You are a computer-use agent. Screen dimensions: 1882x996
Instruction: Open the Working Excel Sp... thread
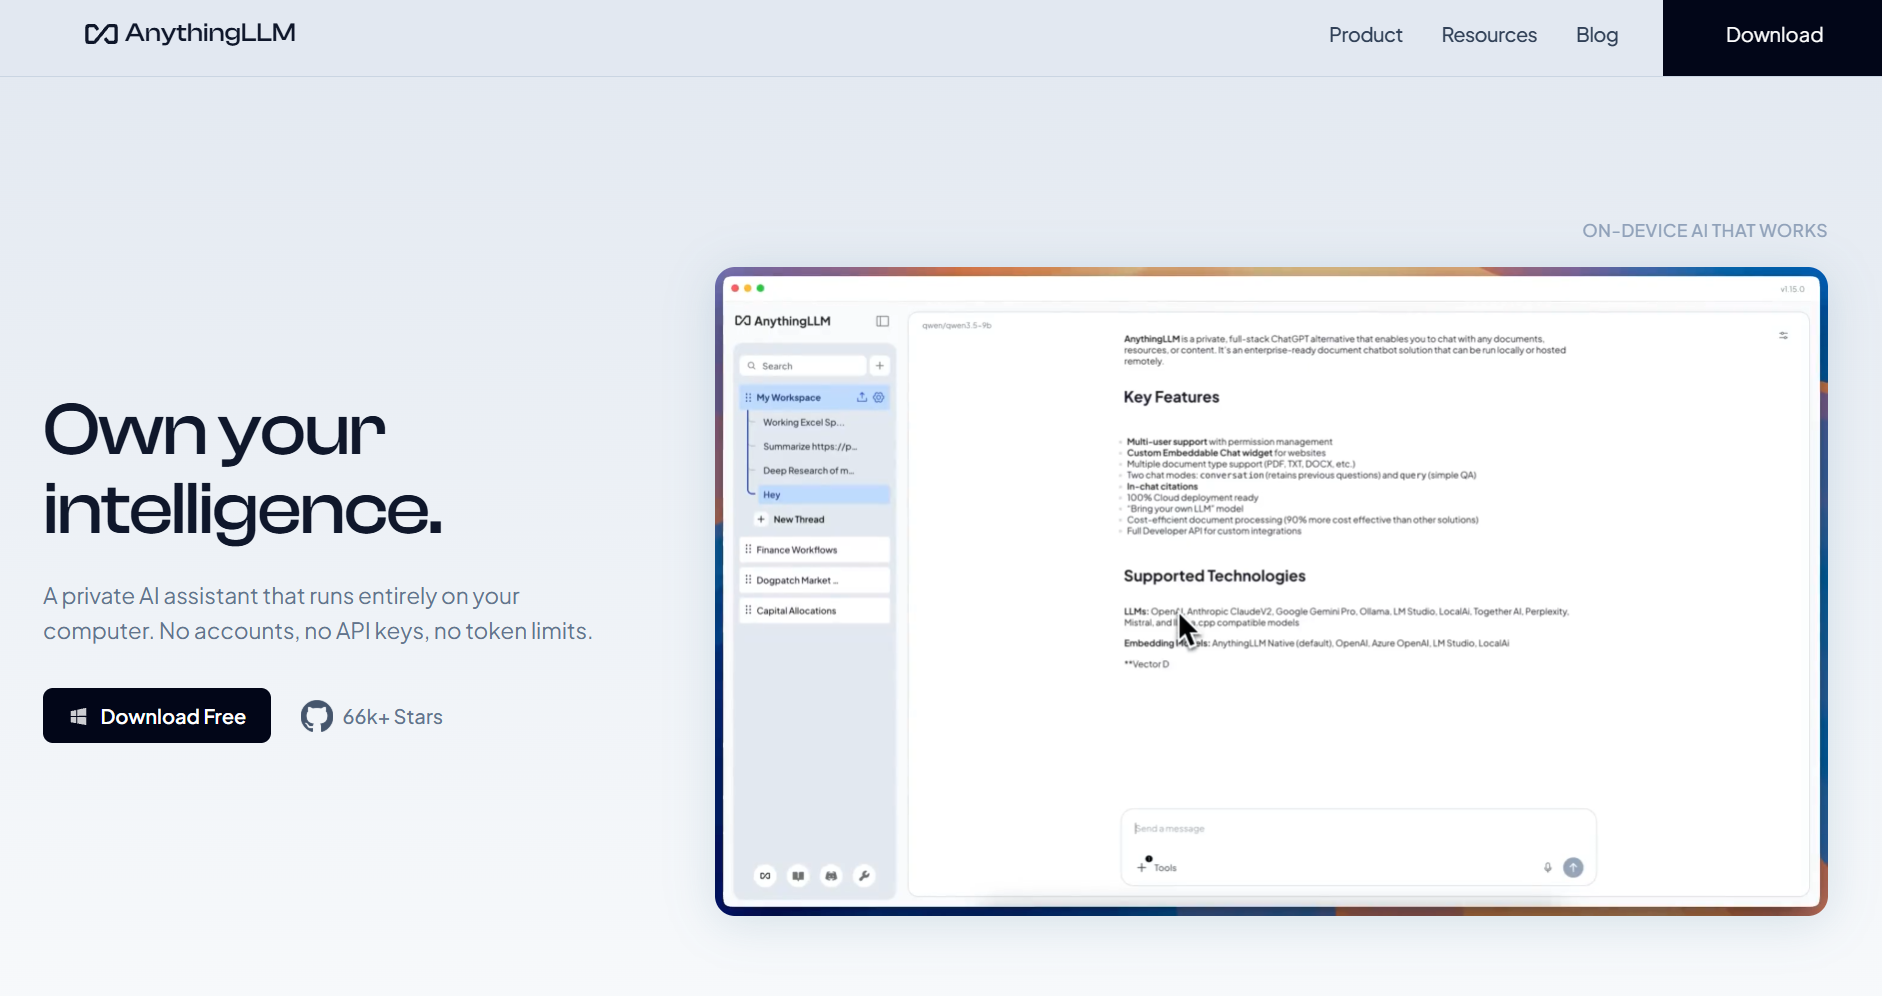[x=803, y=422]
